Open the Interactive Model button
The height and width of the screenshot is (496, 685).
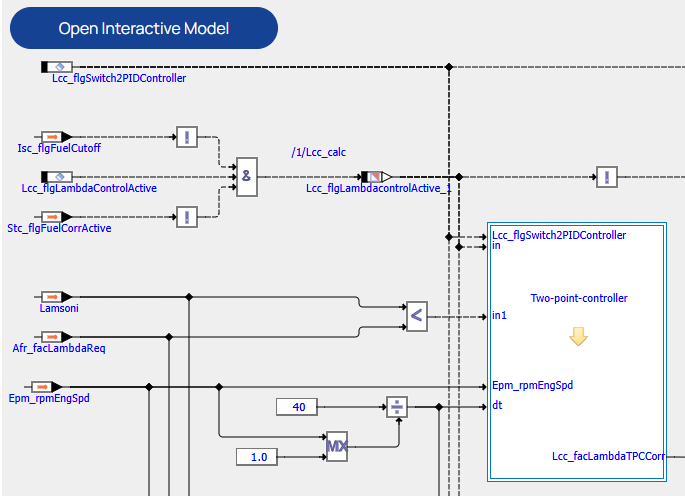point(144,28)
